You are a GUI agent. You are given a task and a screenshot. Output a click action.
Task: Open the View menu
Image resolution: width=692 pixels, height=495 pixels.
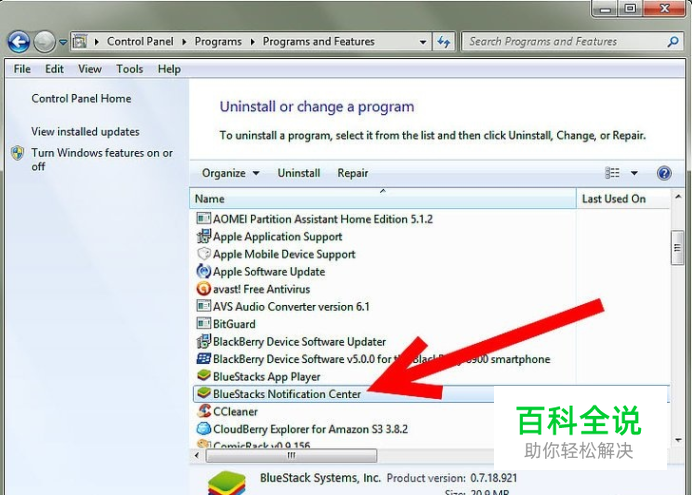click(90, 69)
